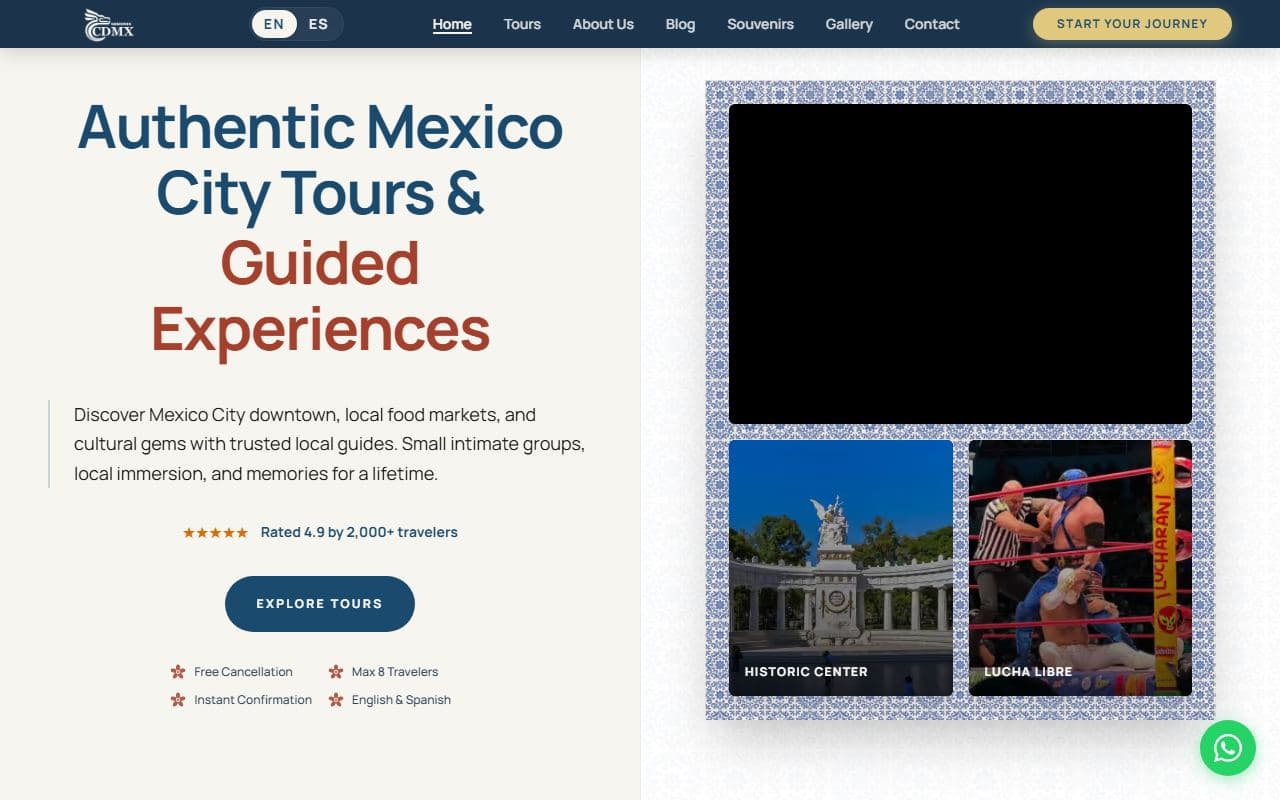
Task: Click the Explore Tours button
Action: tap(320, 604)
